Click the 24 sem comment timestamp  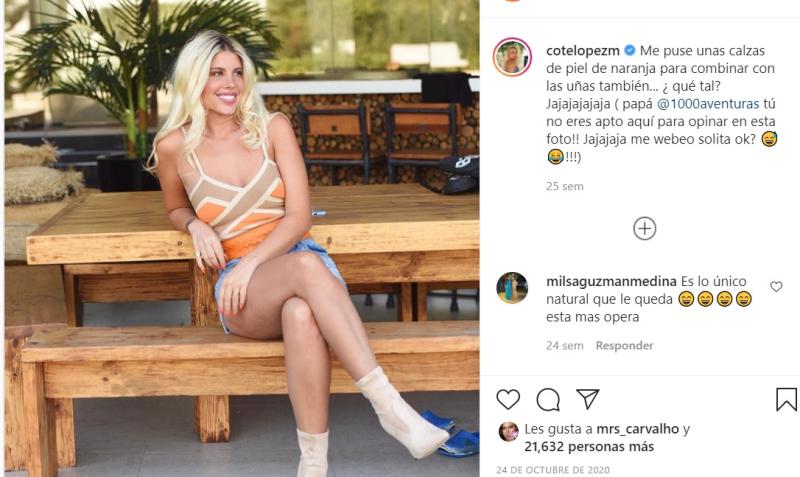[564, 345]
